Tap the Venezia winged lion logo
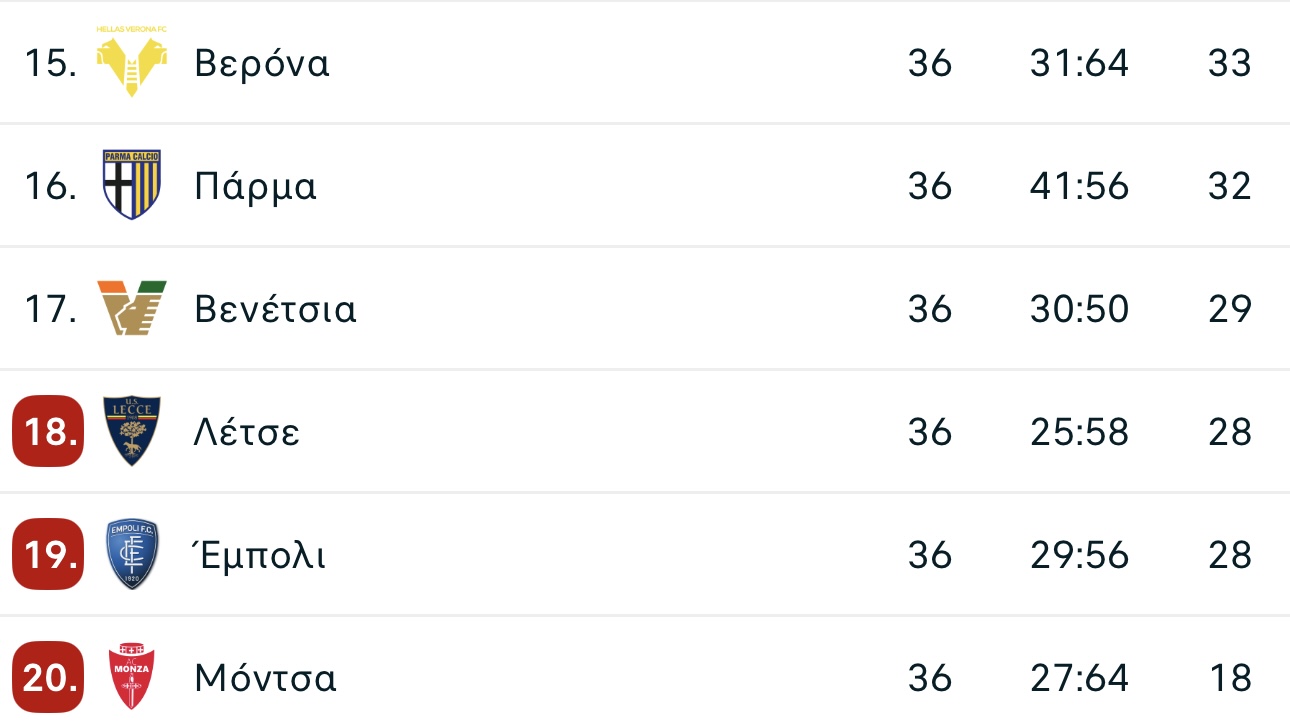This screenshot has height=722, width=1290. click(x=132, y=308)
